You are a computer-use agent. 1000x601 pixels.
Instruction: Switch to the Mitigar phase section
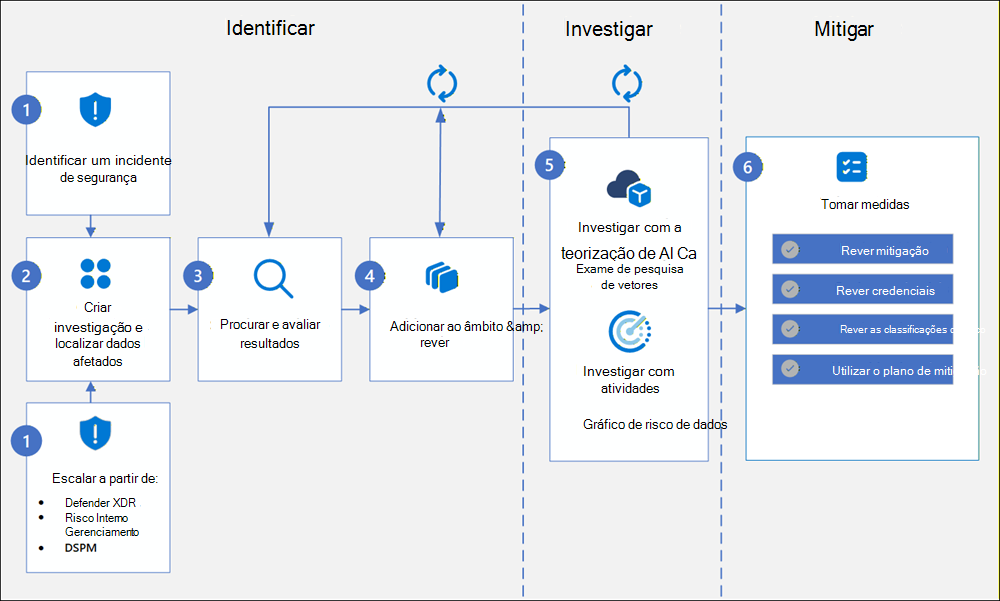[x=843, y=30]
